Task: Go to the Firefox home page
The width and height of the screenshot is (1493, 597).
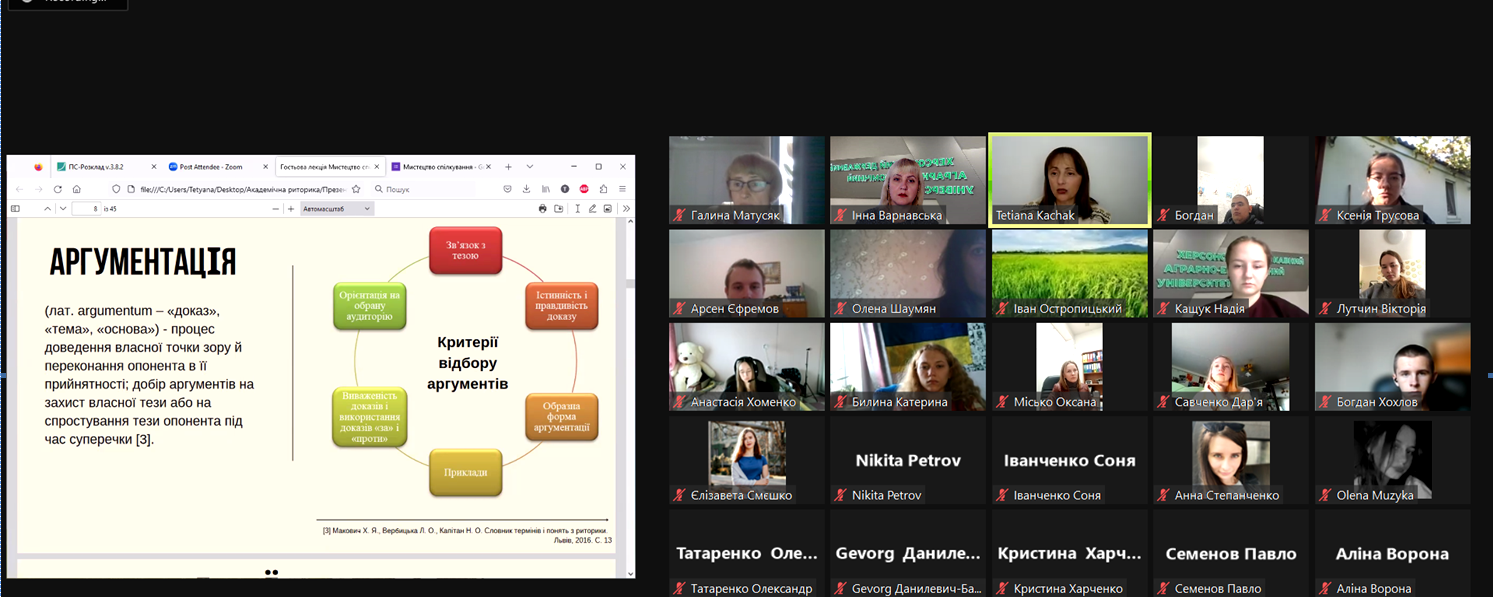Action: click(77, 189)
